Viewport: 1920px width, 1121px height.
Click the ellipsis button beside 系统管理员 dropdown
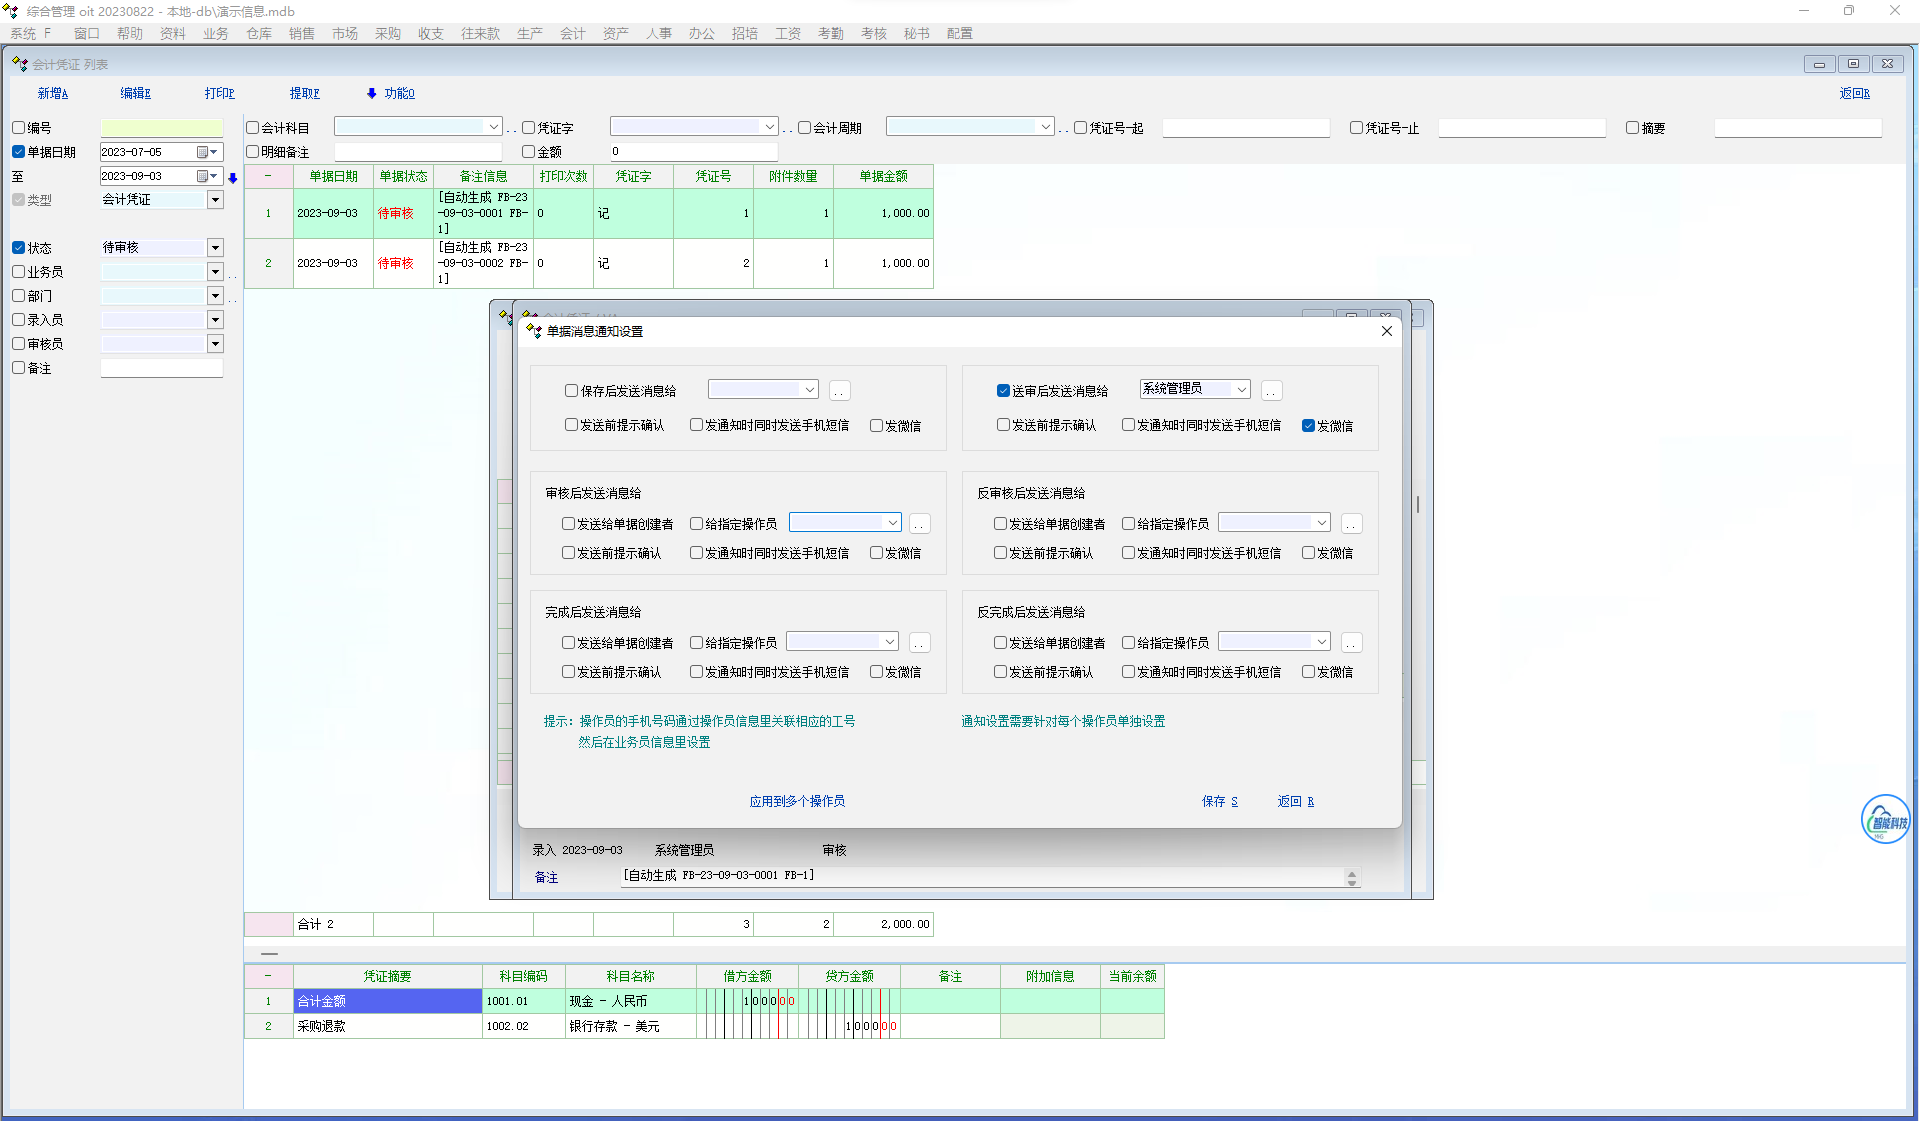(1271, 391)
